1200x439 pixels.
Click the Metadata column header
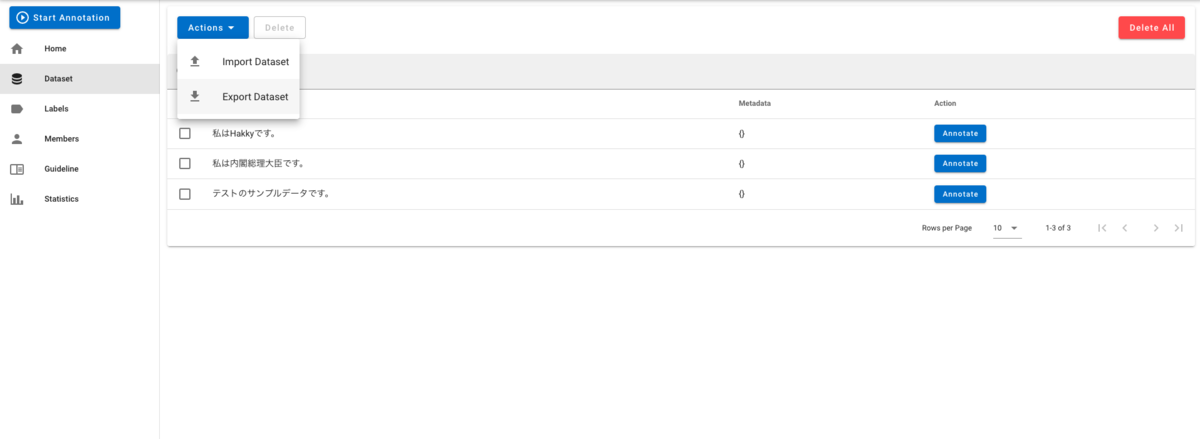(754, 103)
